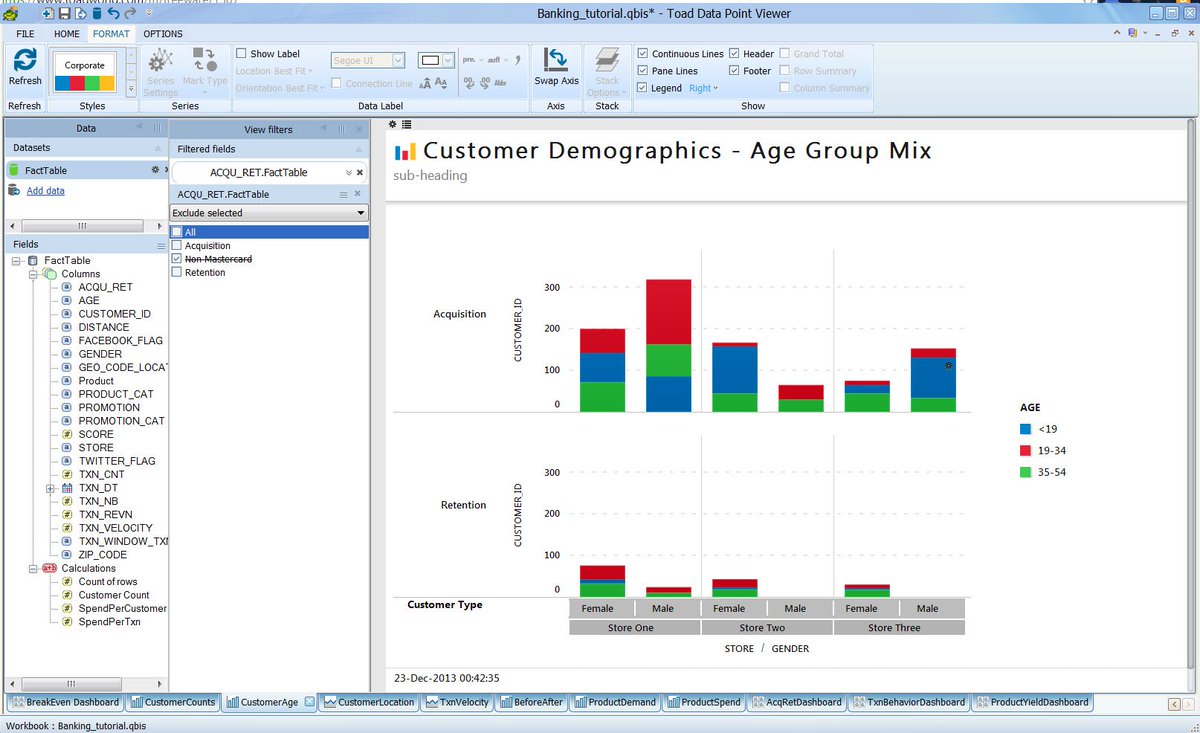The width and height of the screenshot is (1200, 733).
Task: Switch to the OPTIONS ribbon tab
Action: [163, 34]
